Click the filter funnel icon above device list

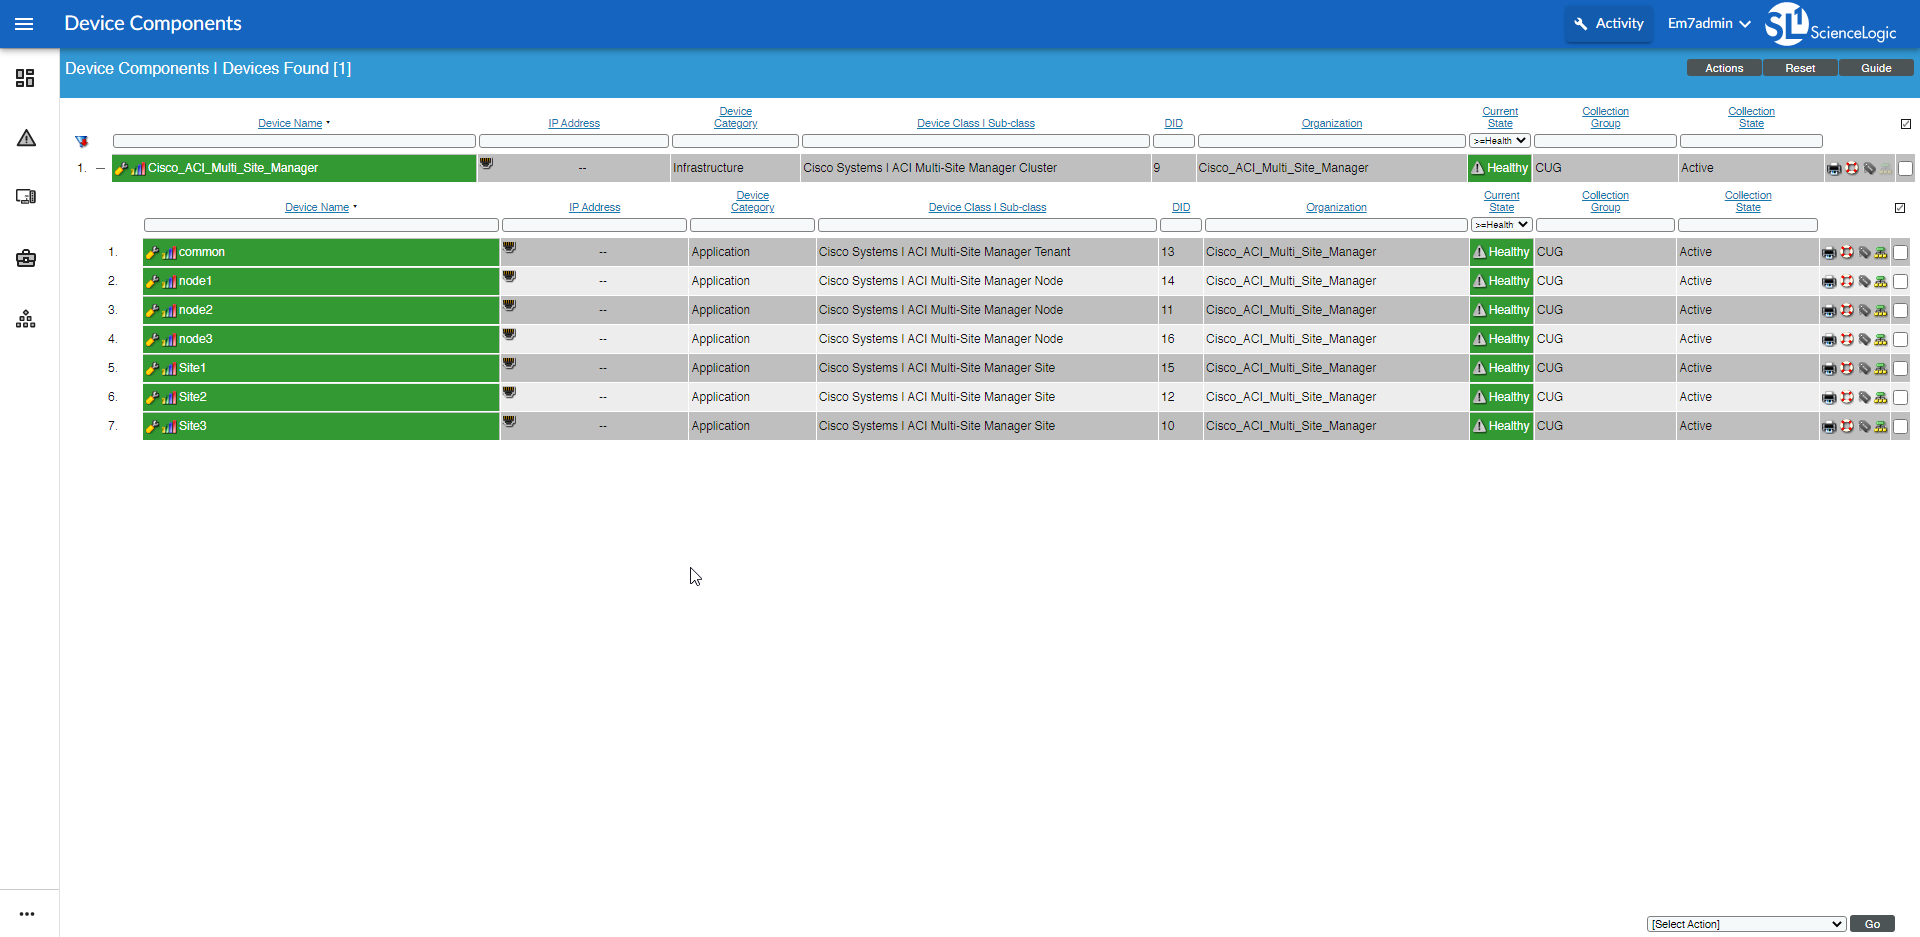click(x=82, y=141)
